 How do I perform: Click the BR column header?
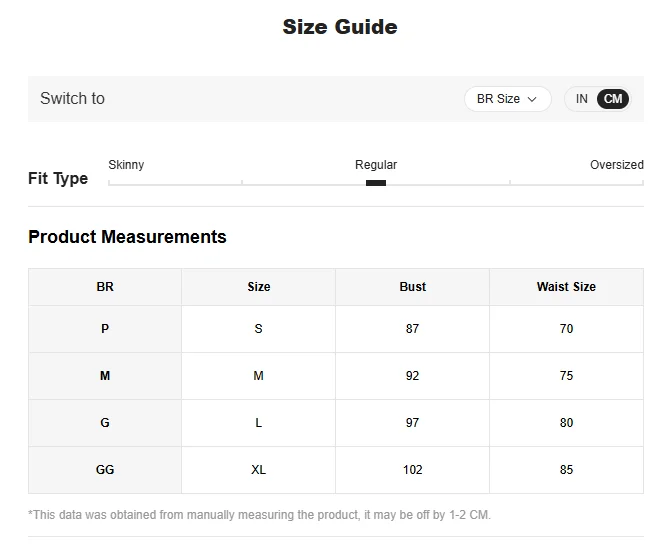pos(105,287)
